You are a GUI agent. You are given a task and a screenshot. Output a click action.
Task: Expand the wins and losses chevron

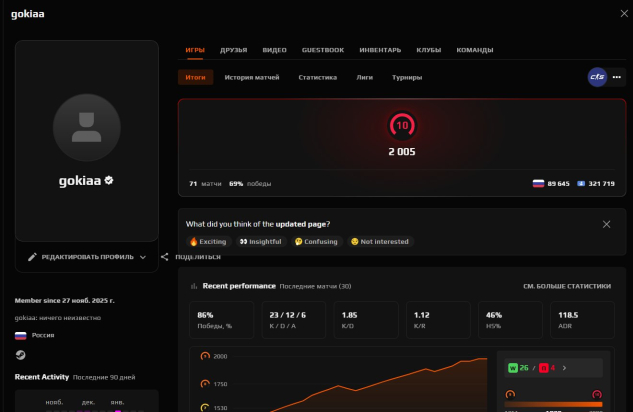tap(564, 368)
